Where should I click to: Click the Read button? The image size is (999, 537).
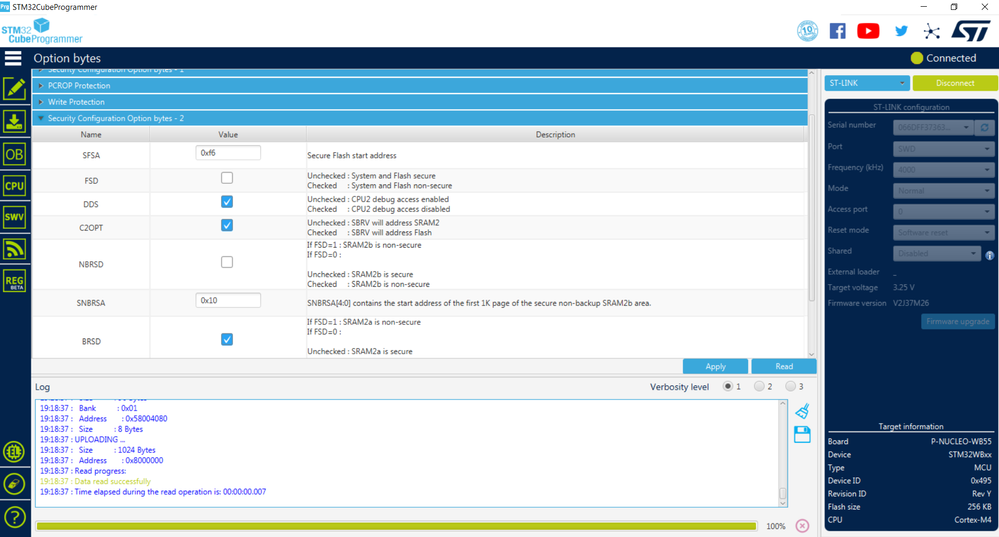(784, 366)
